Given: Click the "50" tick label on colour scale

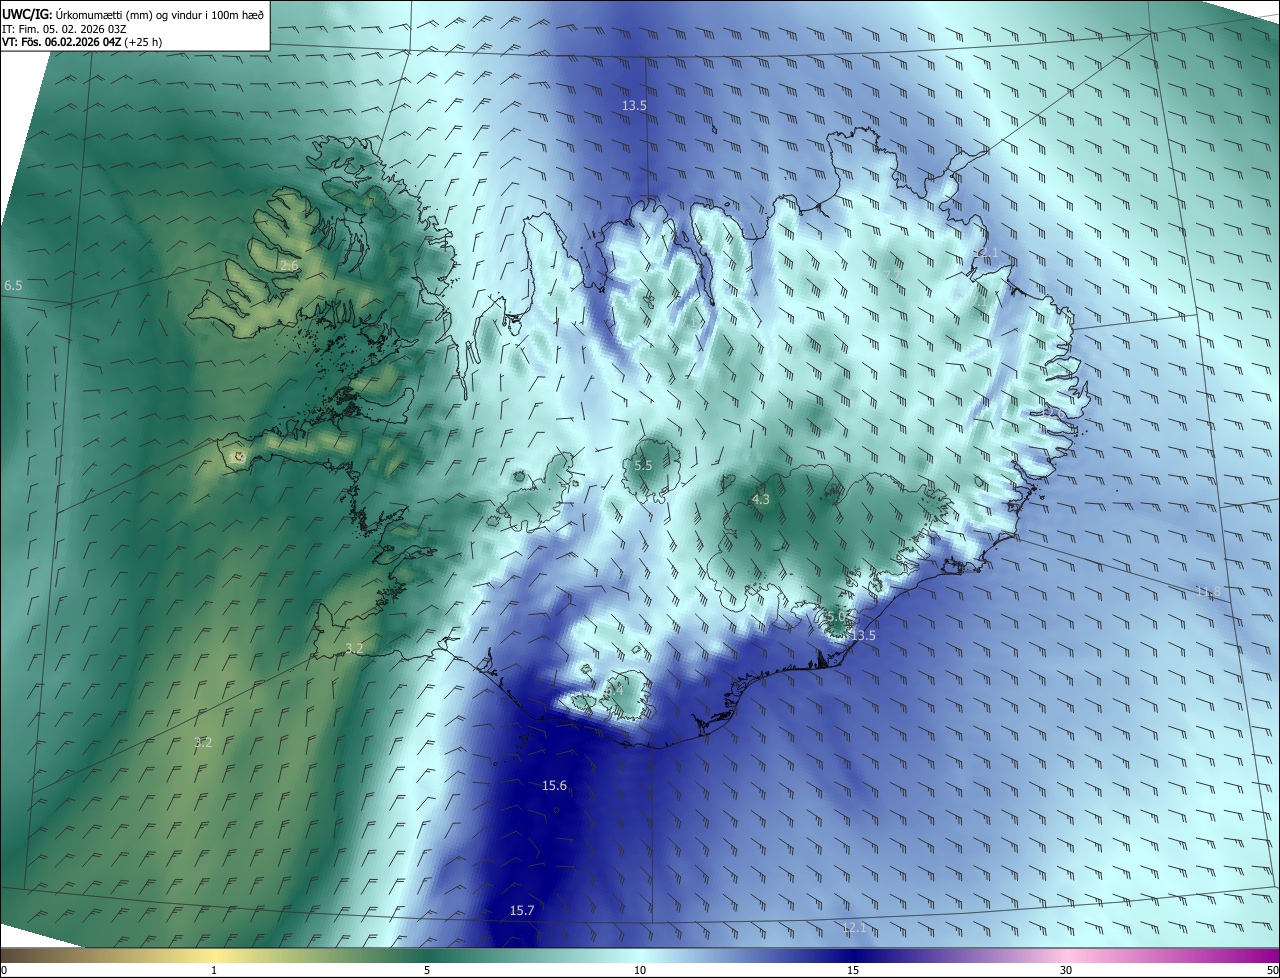Looking at the screenshot, I should [1272, 970].
